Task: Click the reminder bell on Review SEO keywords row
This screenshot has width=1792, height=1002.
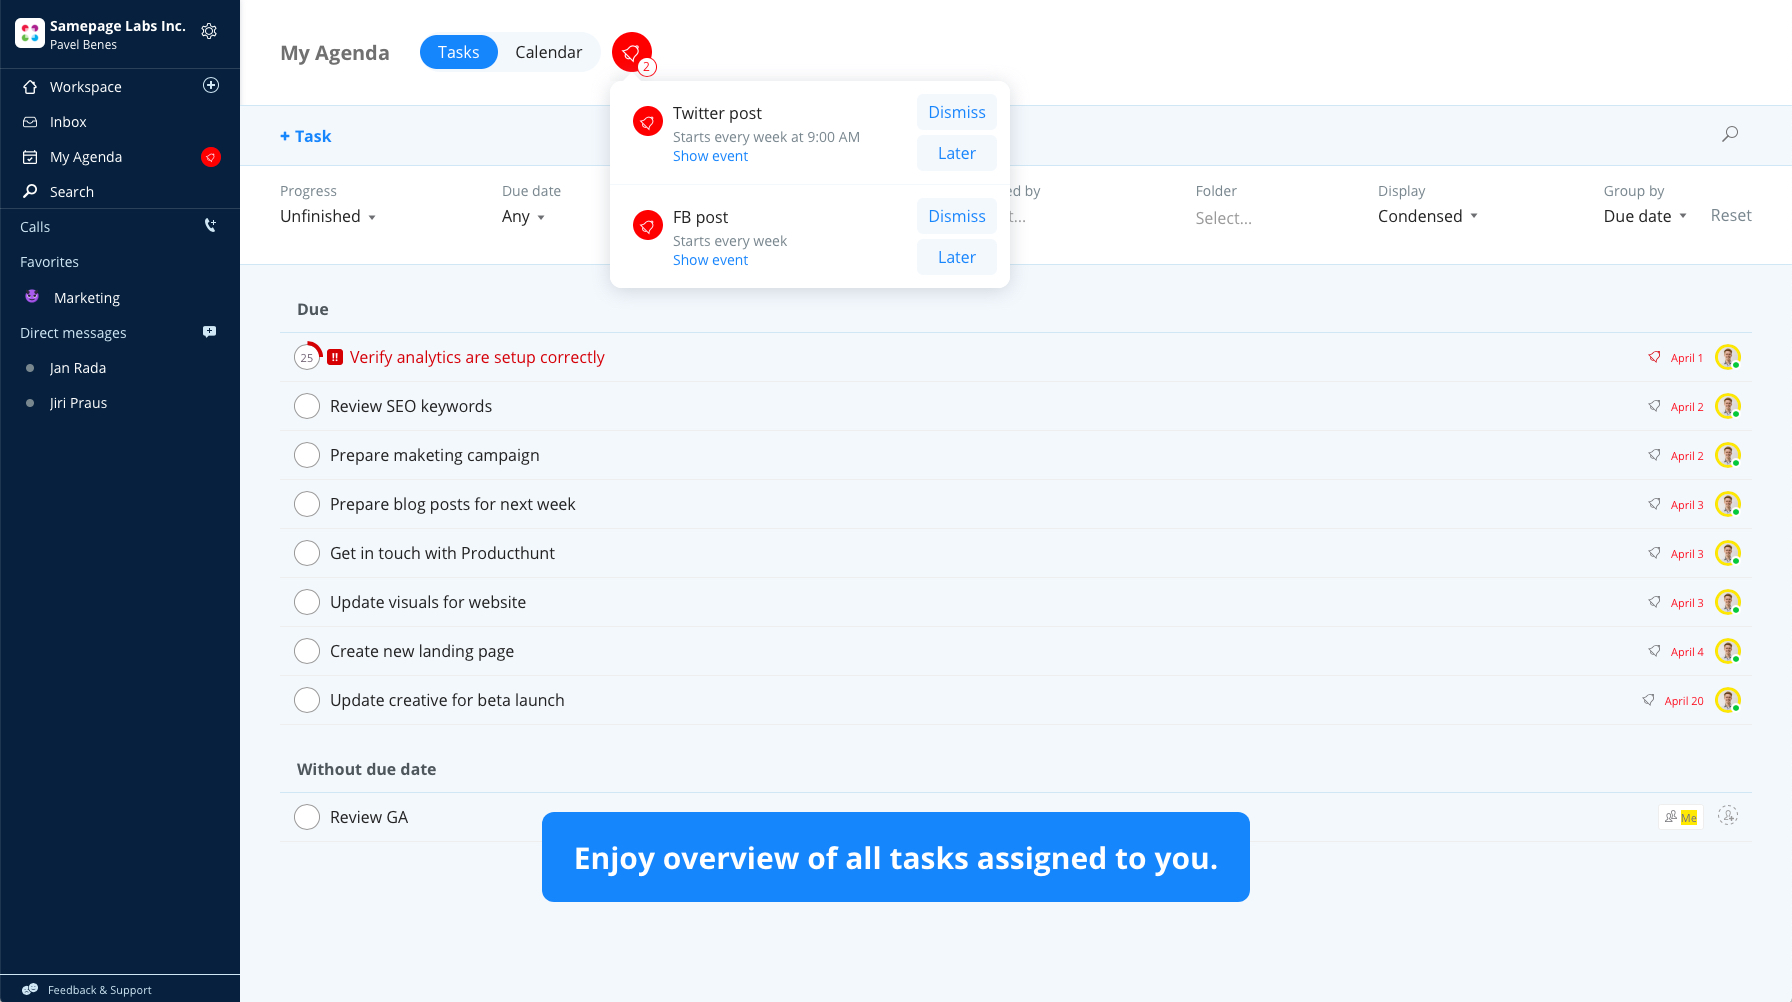Action: [1654, 406]
